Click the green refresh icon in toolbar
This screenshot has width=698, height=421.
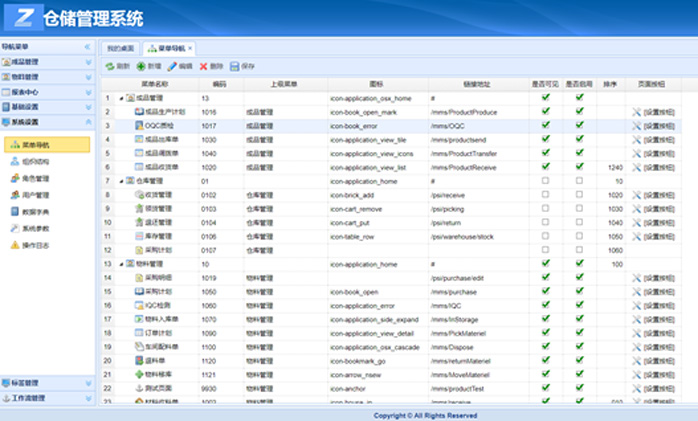110,66
